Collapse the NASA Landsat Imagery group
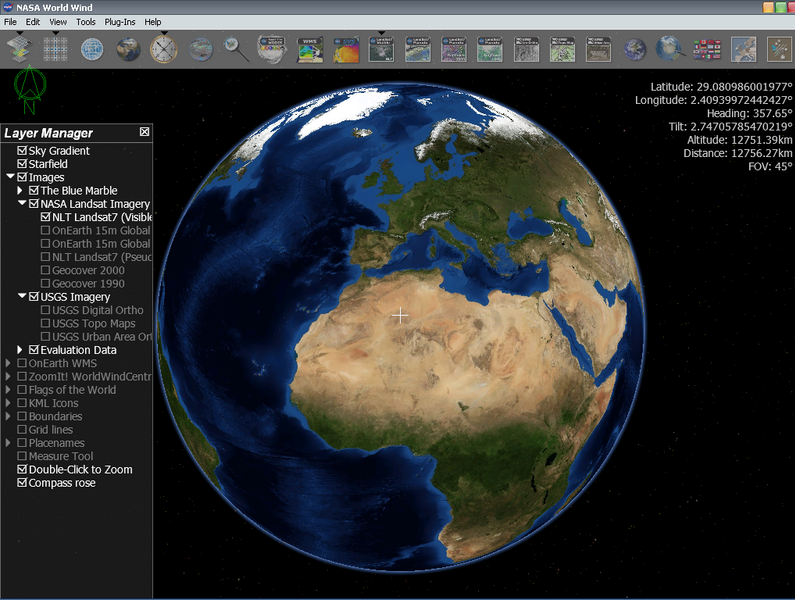Image resolution: width=795 pixels, height=600 pixels. (22, 203)
